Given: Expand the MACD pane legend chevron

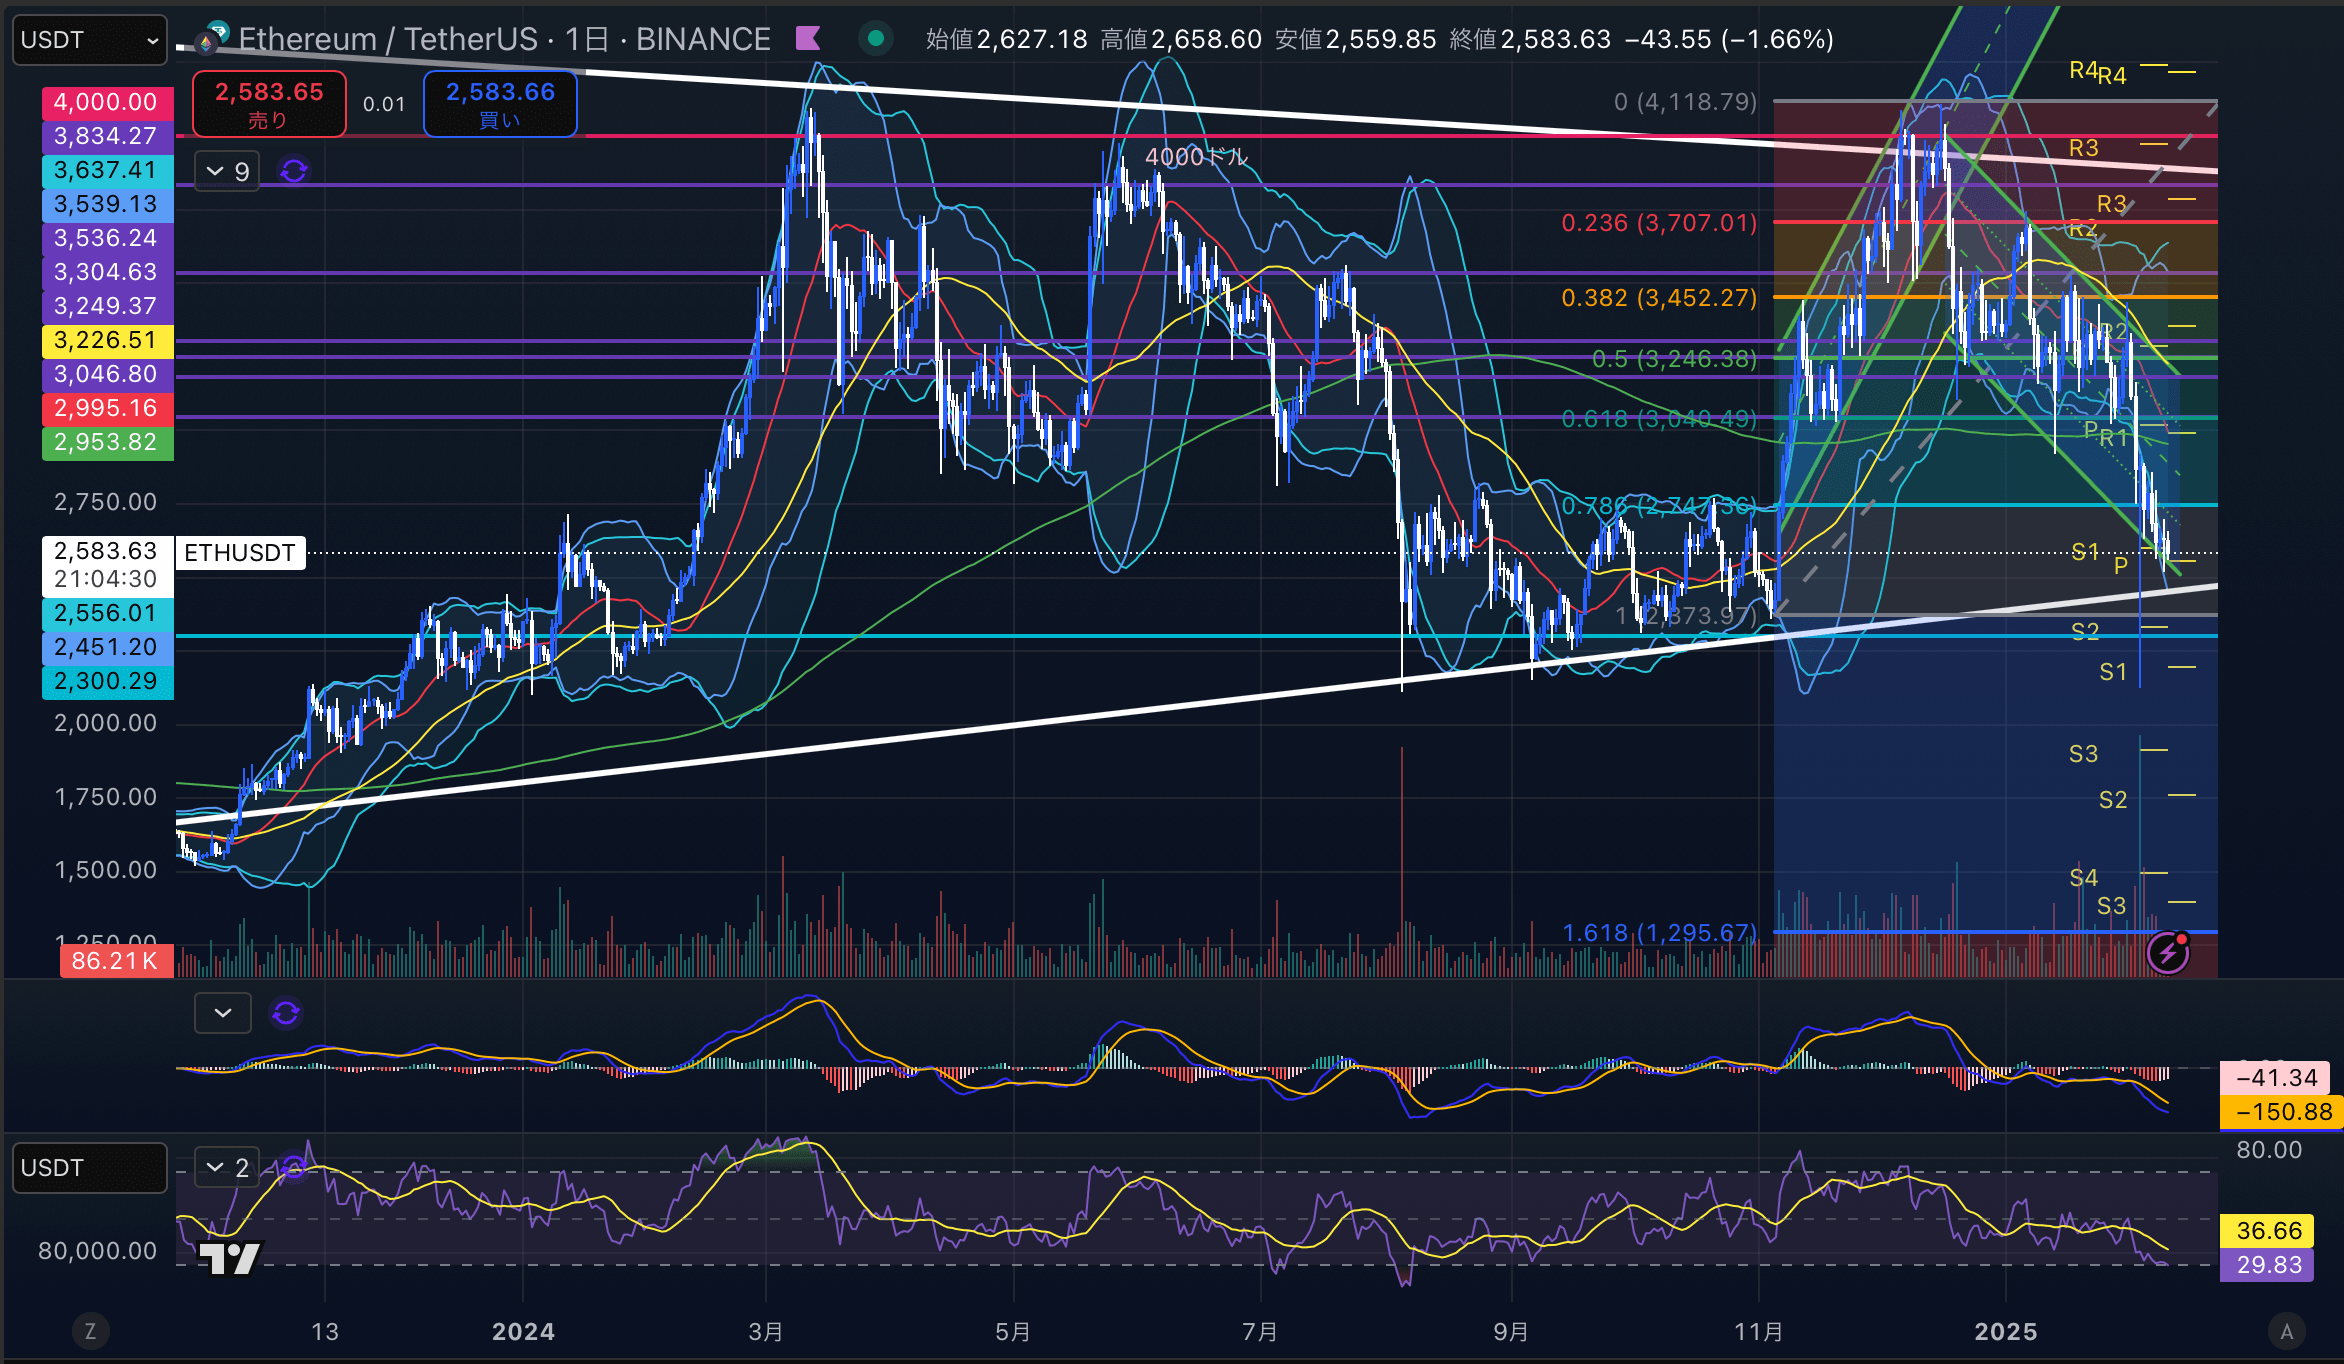Looking at the screenshot, I should [222, 1013].
